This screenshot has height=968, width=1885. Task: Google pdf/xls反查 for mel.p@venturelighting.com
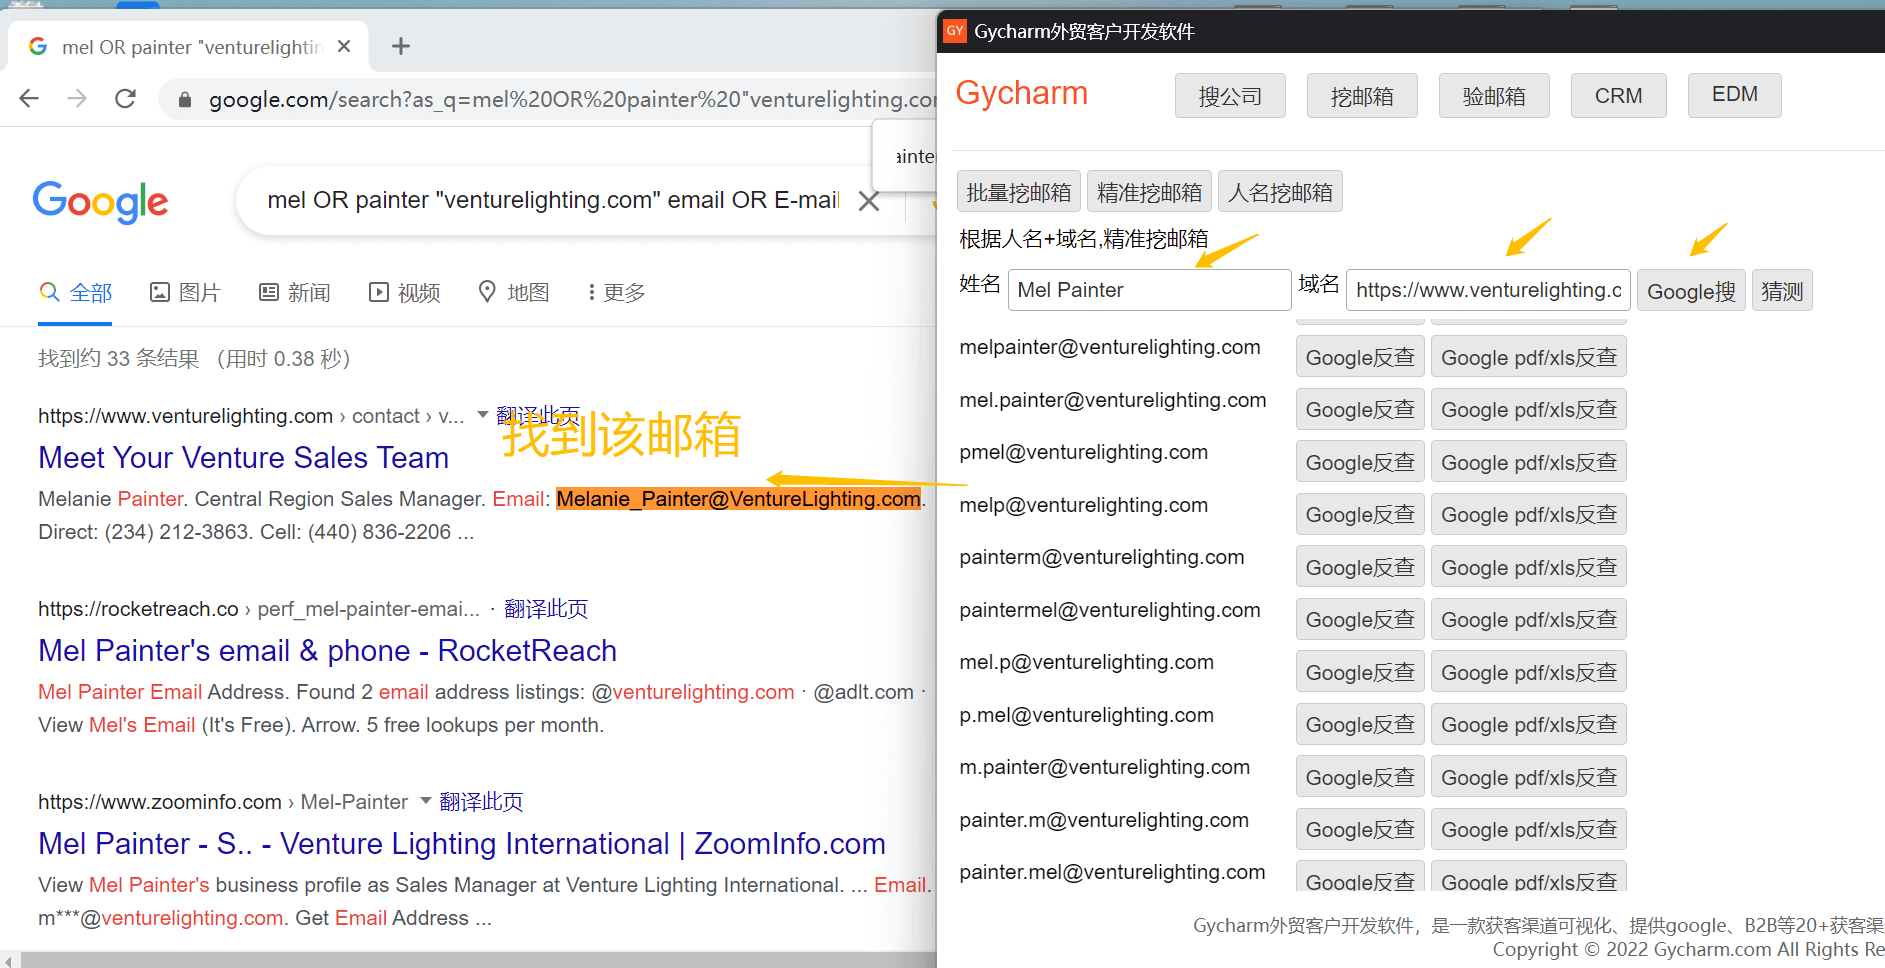tap(1528, 672)
